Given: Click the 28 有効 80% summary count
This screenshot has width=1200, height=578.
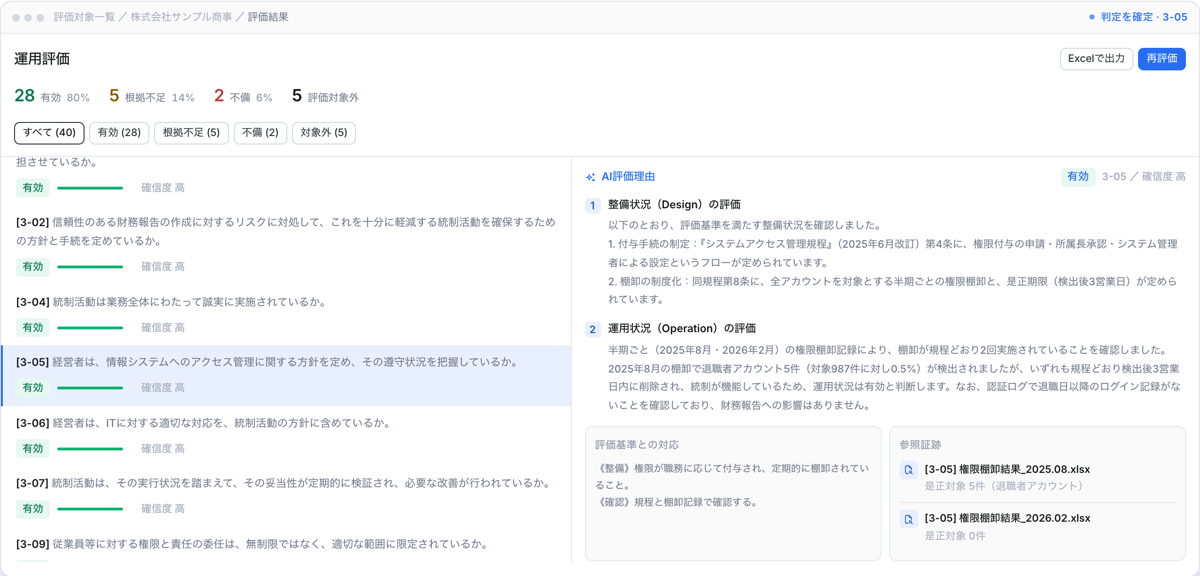Looking at the screenshot, I should (52, 96).
